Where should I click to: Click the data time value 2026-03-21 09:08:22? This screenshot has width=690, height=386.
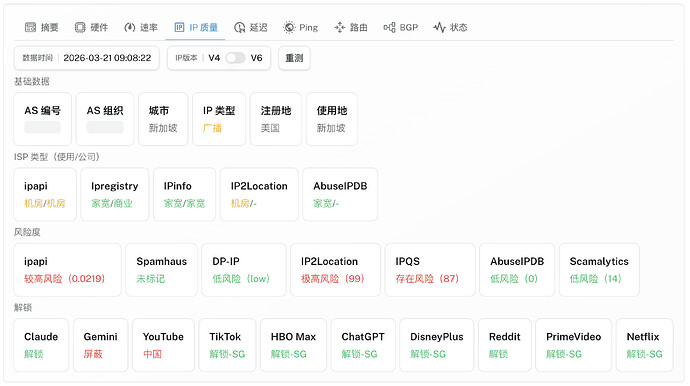(x=107, y=58)
